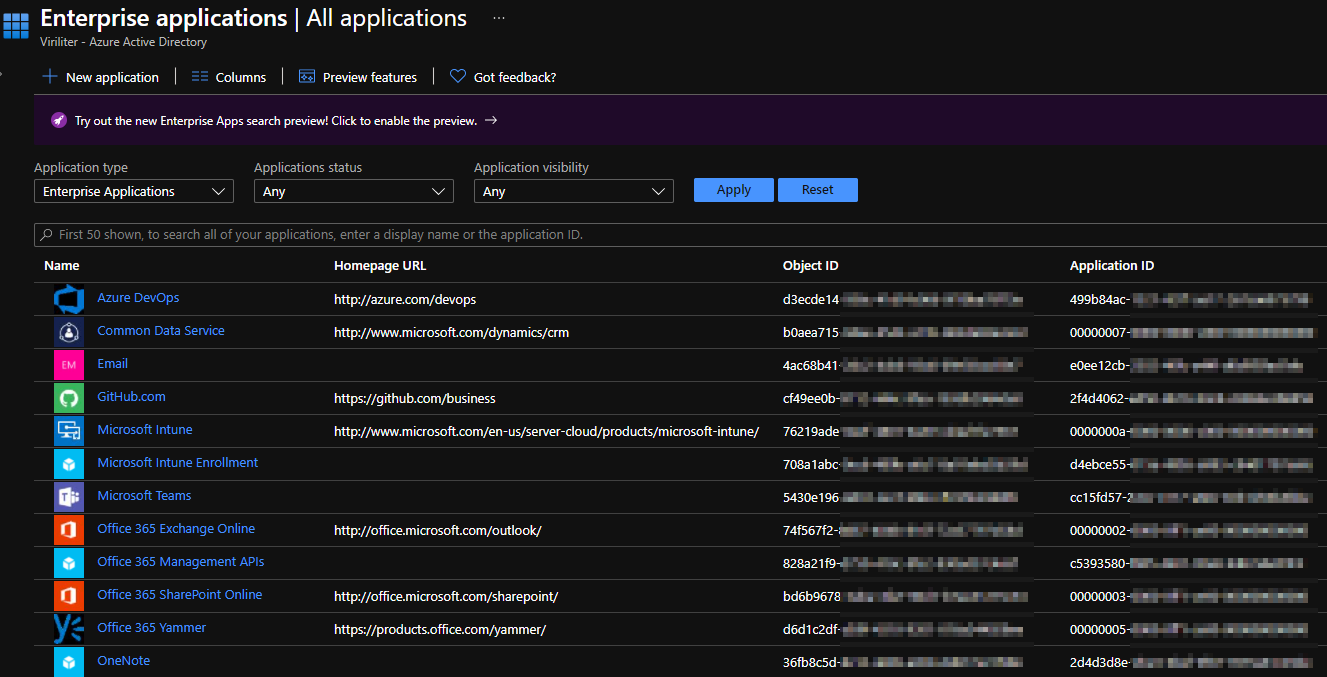Click the products.office.com/yammer/ URL cell

click(x=440, y=630)
